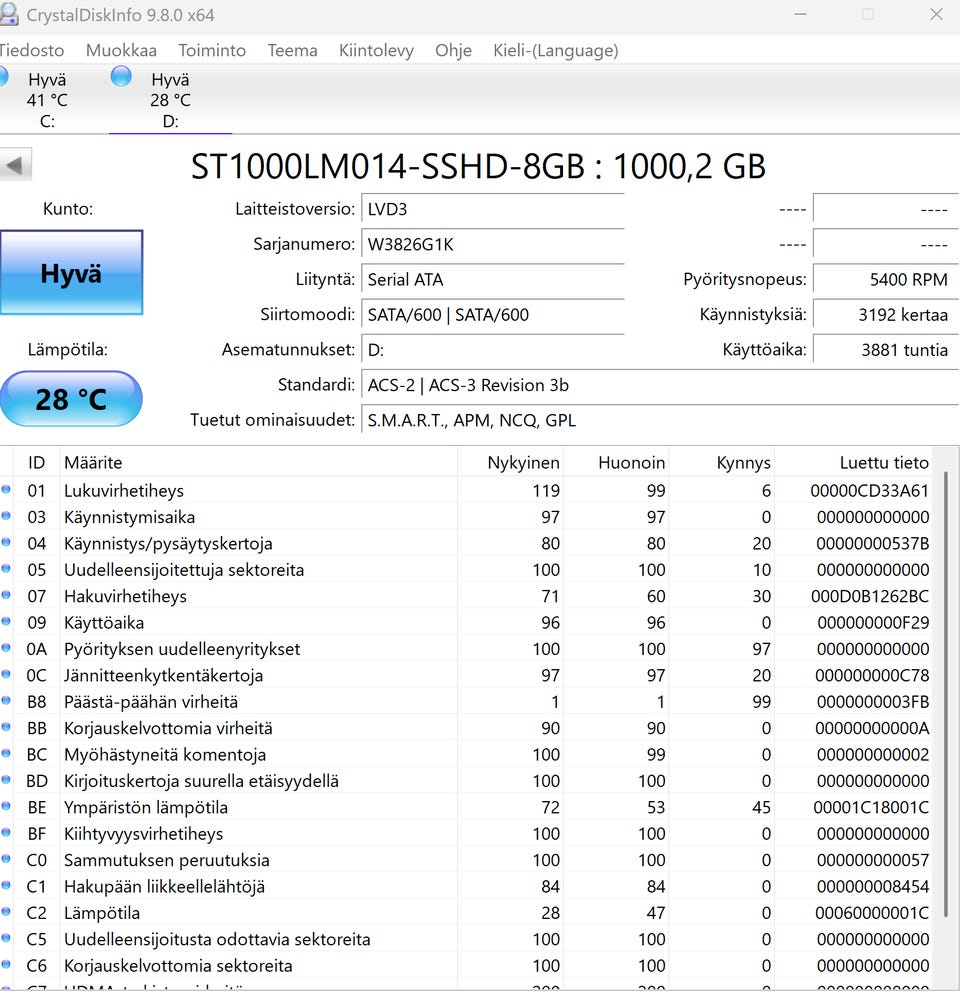
Task: Click the status orb for Päästä-päähän virheitä
Action: [x=6, y=701]
